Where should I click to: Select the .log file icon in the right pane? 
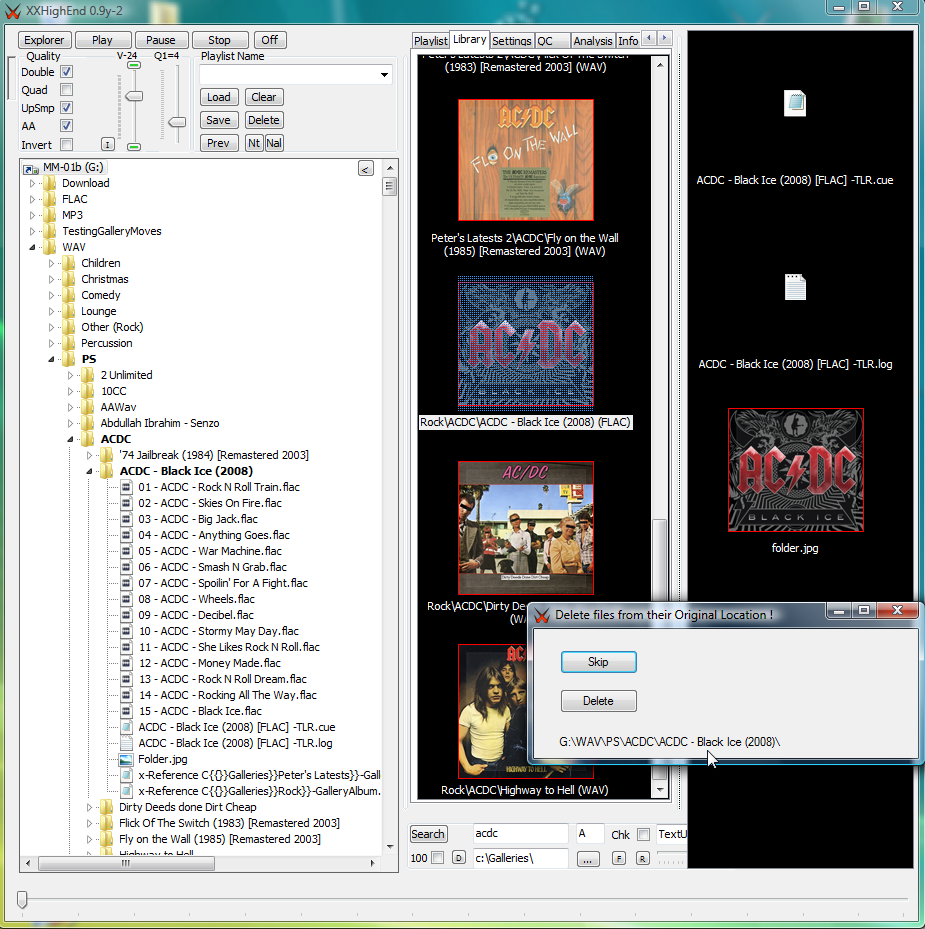pos(795,287)
